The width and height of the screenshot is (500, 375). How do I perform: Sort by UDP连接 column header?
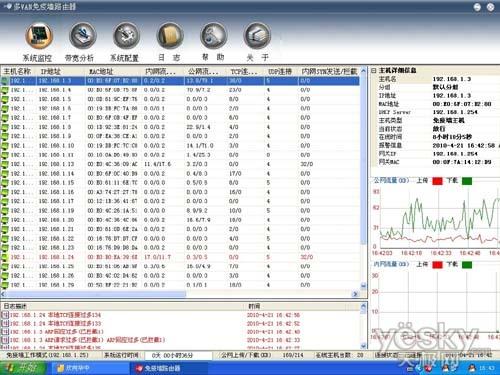[x=280, y=71]
